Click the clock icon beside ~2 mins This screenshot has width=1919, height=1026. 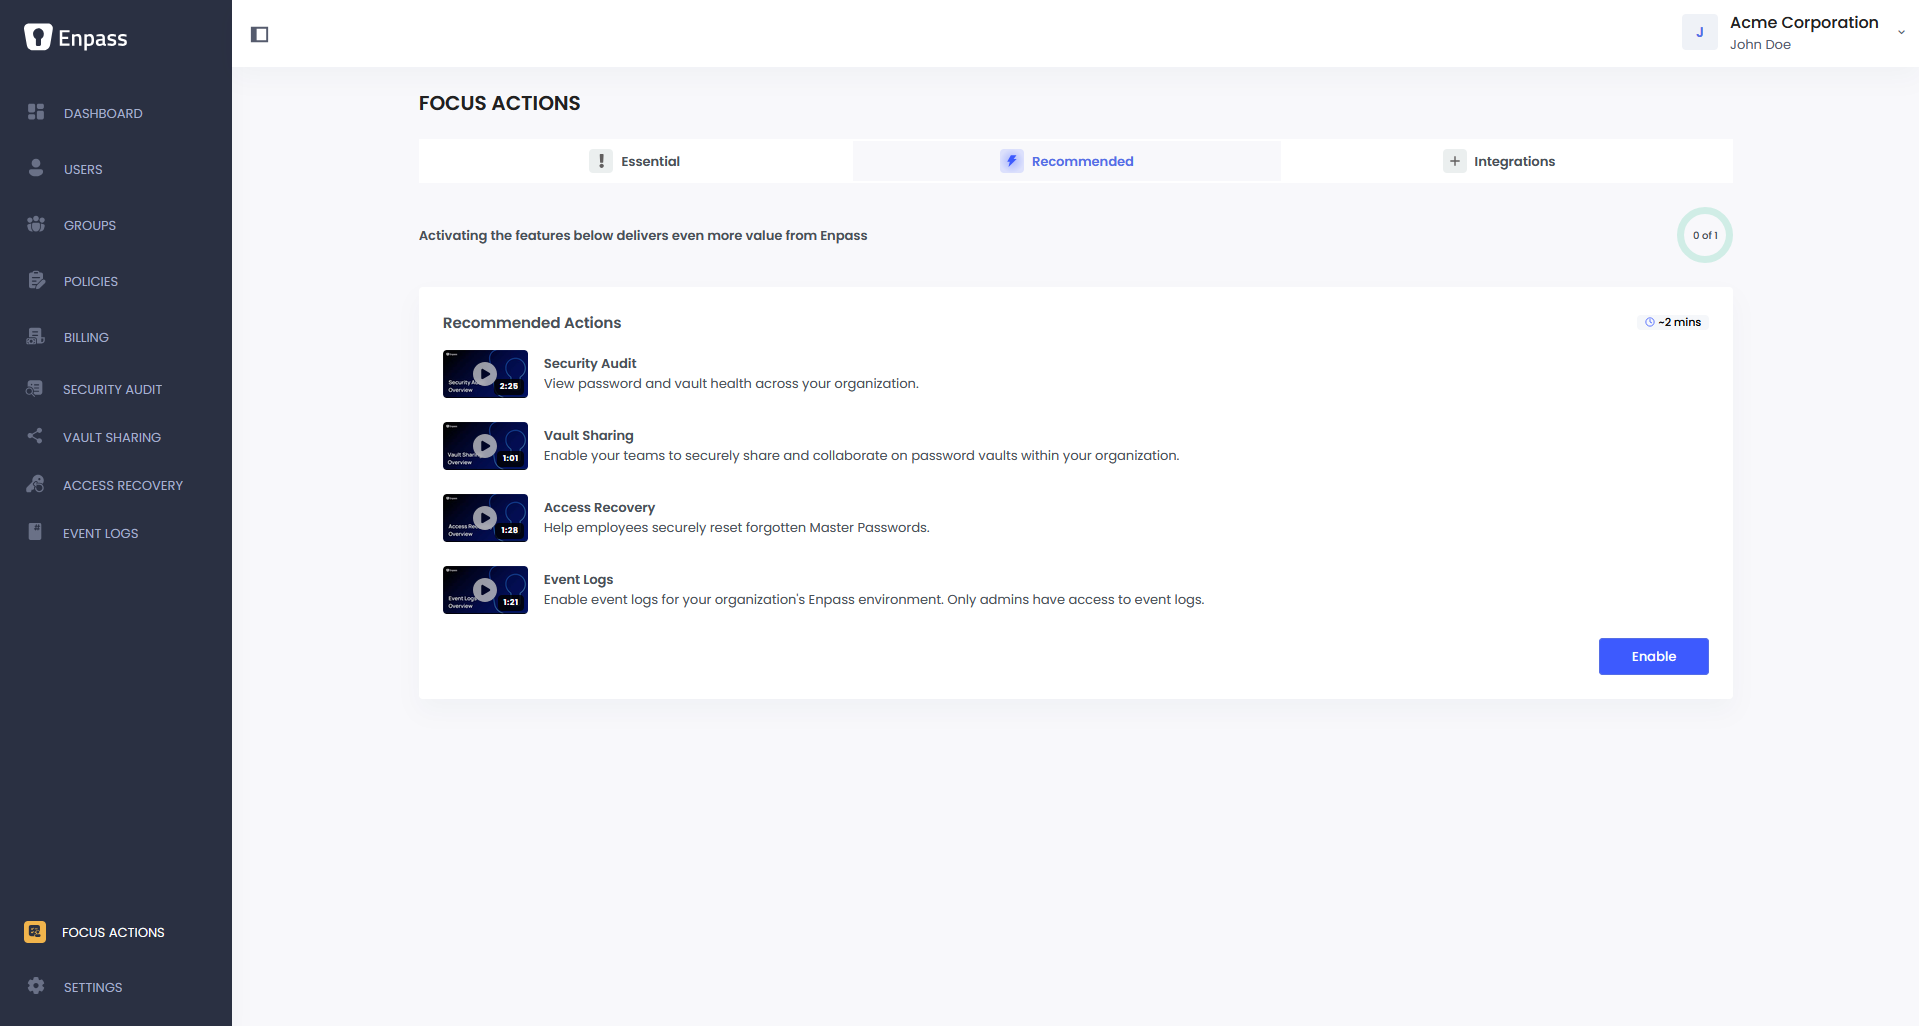1650,322
